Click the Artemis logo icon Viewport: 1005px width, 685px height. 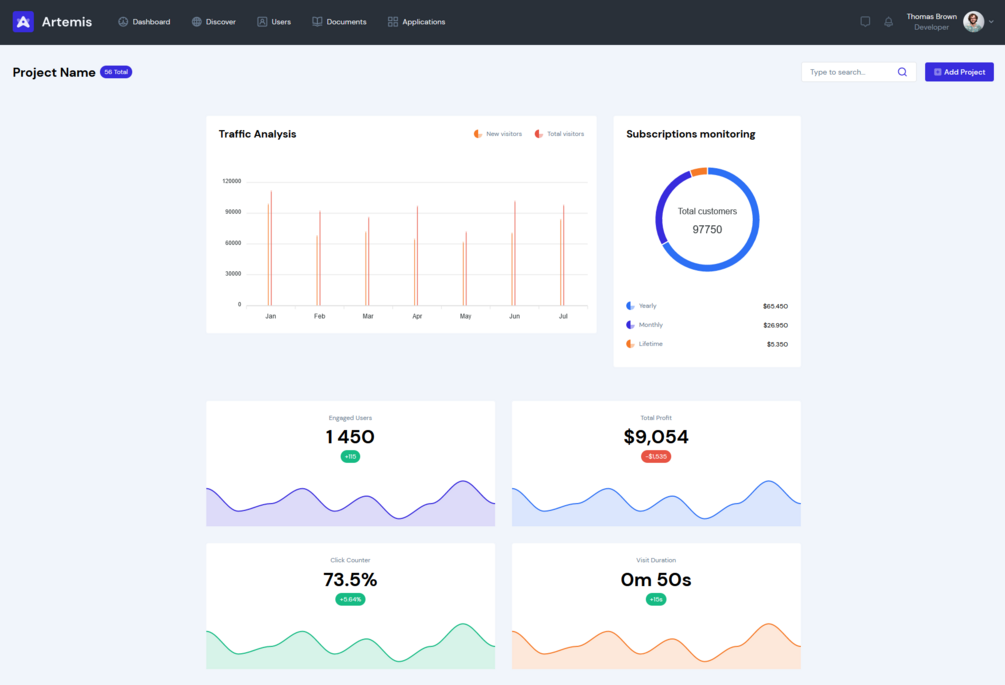(23, 22)
